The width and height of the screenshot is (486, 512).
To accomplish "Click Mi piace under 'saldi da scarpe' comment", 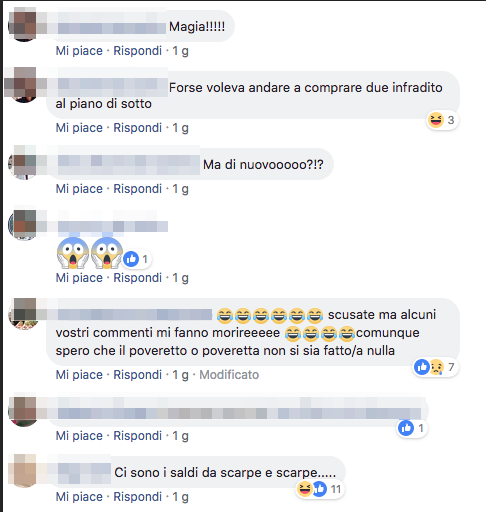I will click(79, 497).
